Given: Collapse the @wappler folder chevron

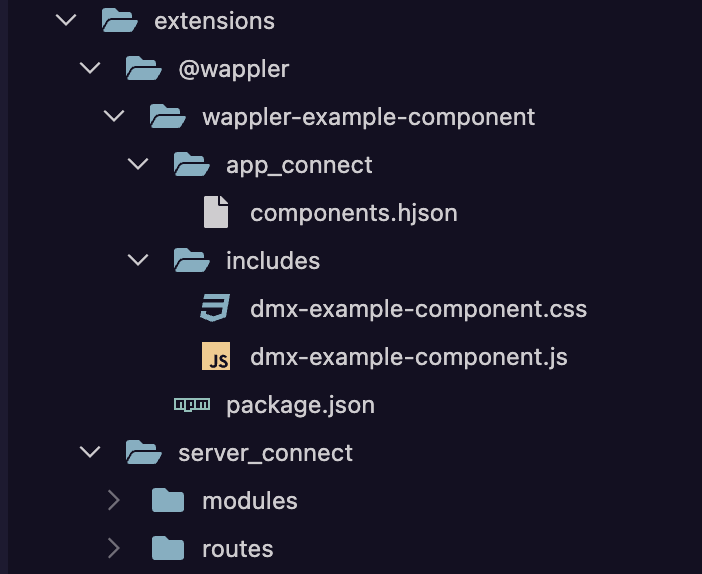Looking at the screenshot, I should 90,68.
